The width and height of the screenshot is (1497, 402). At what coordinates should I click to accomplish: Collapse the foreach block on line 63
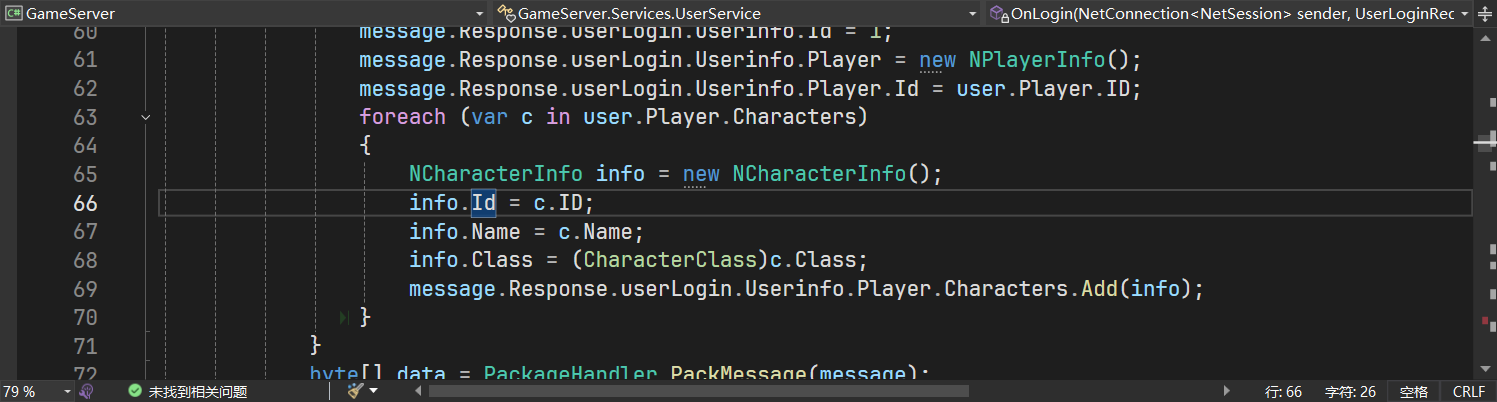146,117
